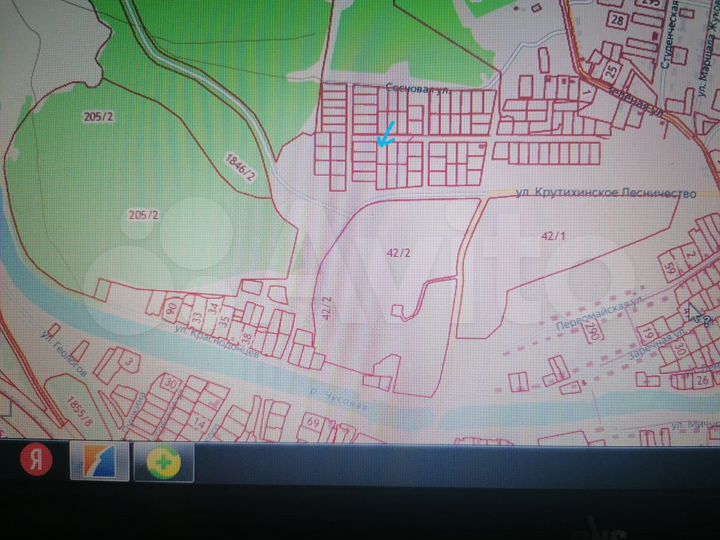Select the large central parcel labeled 42/2

[x=398, y=253]
